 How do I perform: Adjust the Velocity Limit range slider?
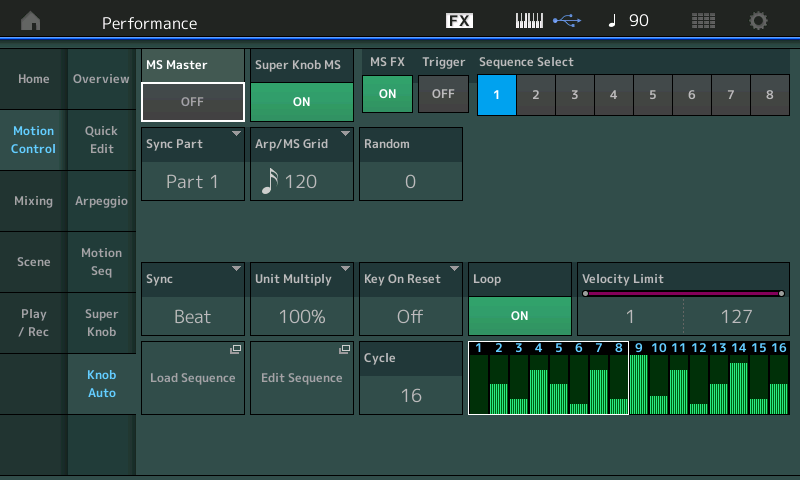tap(682, 294)
